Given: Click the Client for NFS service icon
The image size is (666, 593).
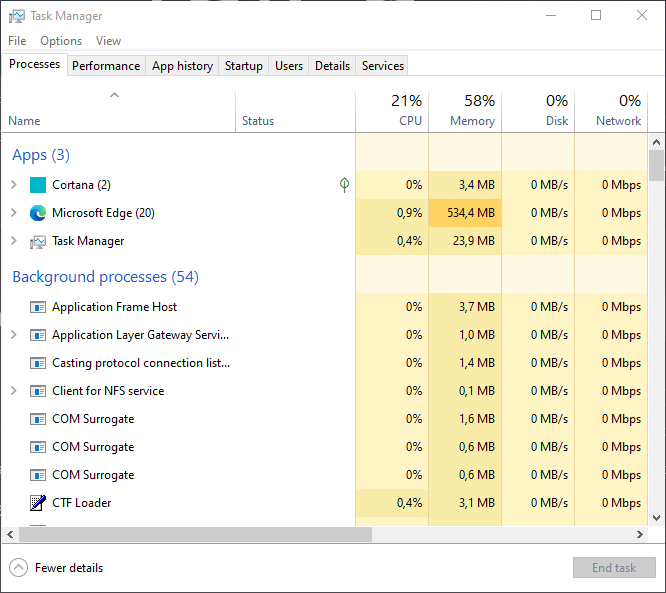Looking at the screenshot, I should point(38,391).
